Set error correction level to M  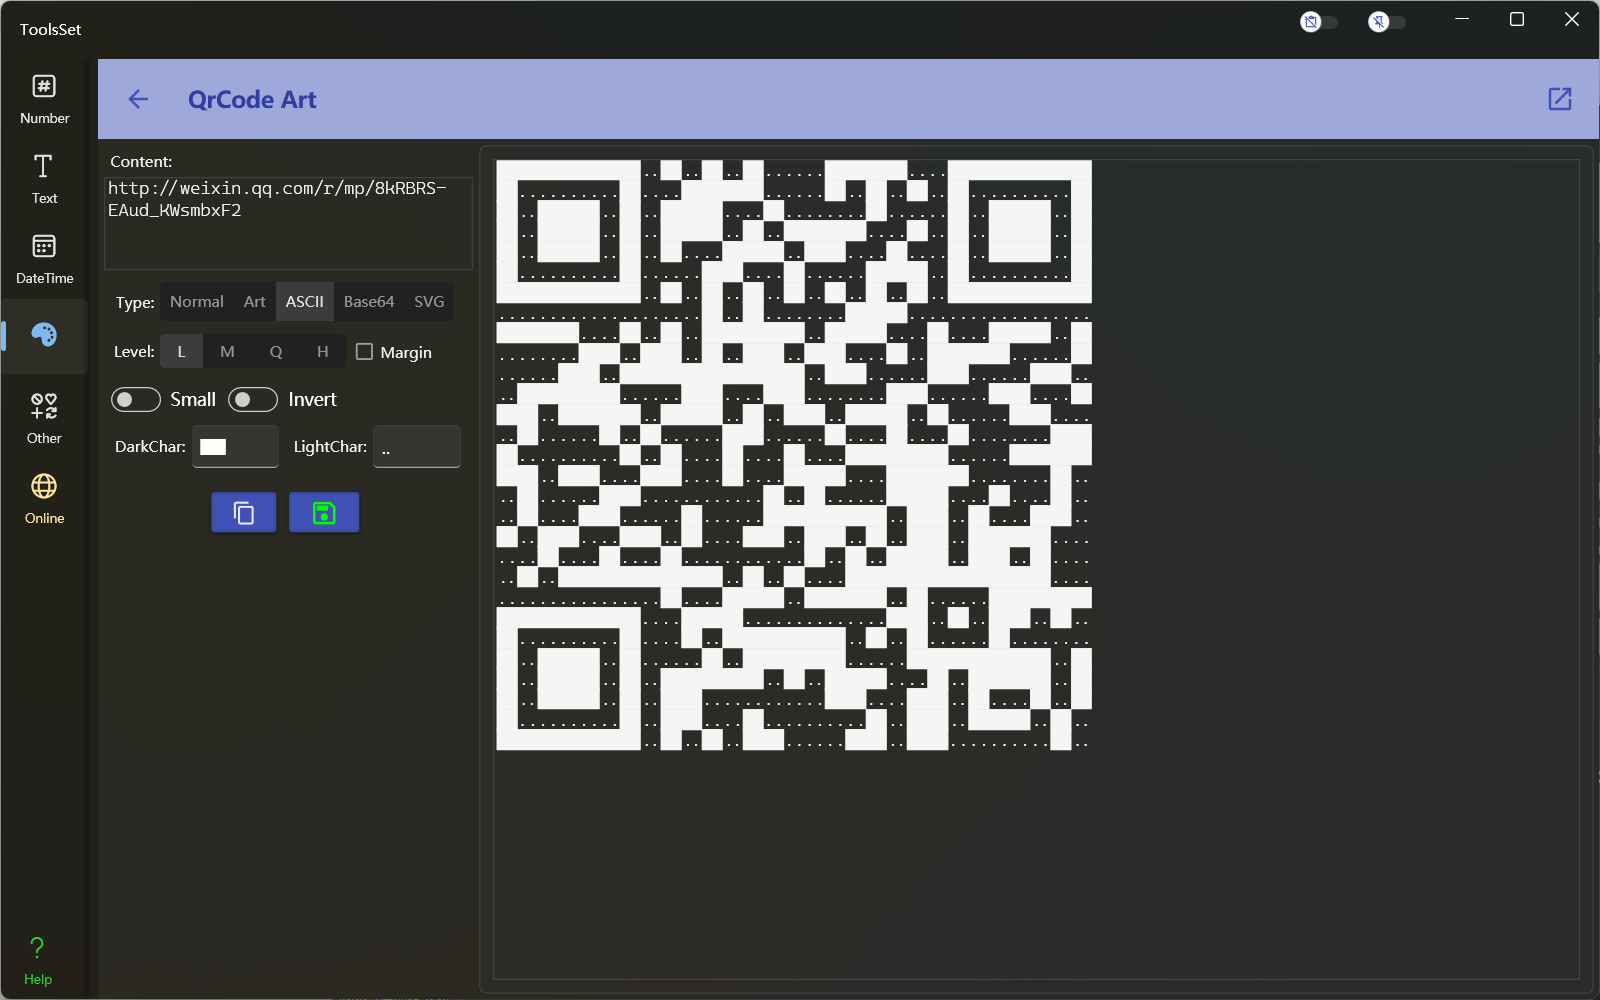[227, 352]
